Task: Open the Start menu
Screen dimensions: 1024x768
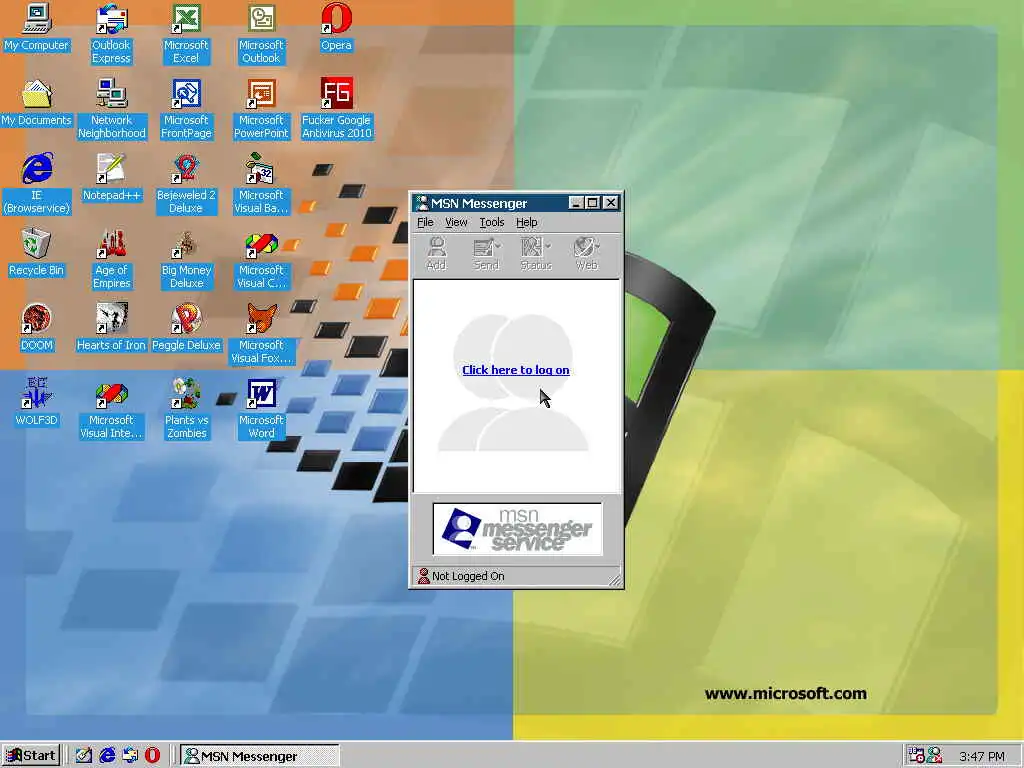Action: 31,756
